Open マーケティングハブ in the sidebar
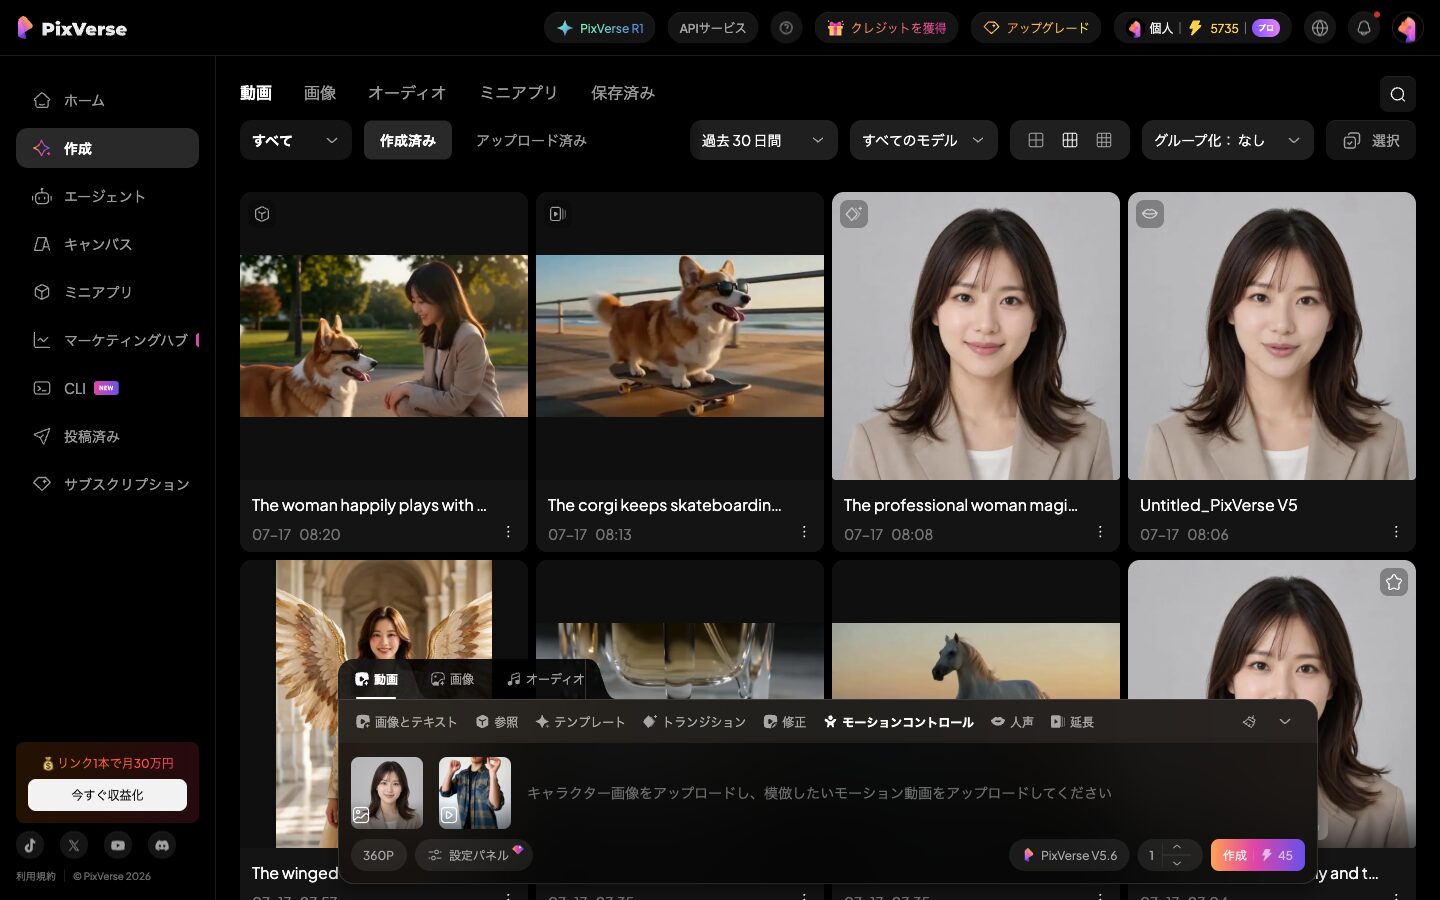 click(107, 340)
